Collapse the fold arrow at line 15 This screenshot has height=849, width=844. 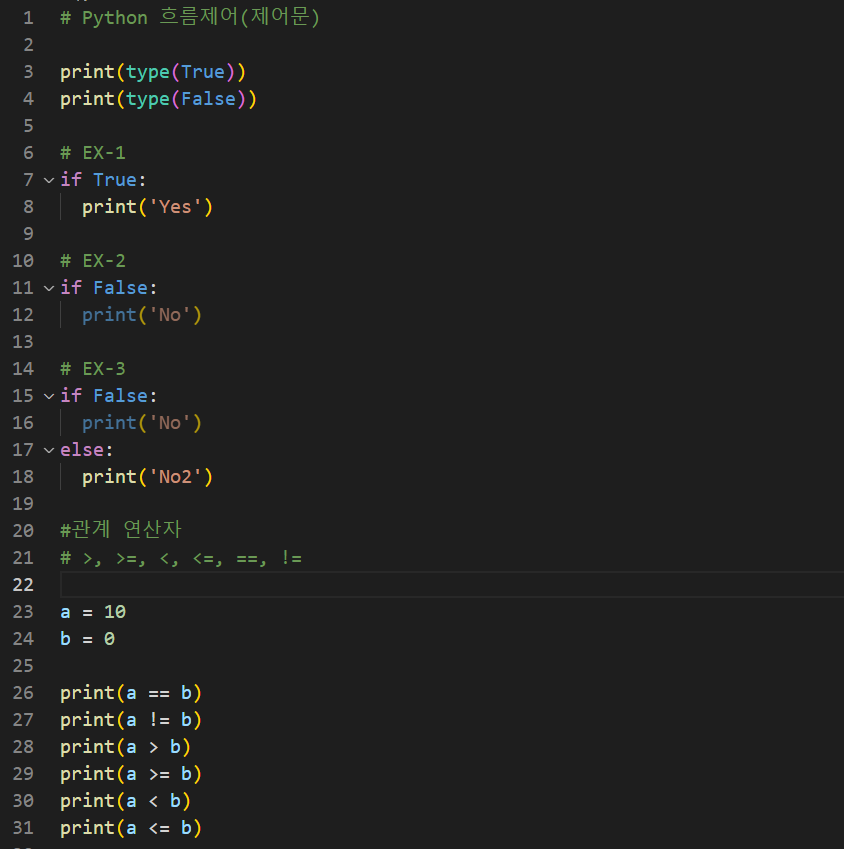[x=49, y=396]
